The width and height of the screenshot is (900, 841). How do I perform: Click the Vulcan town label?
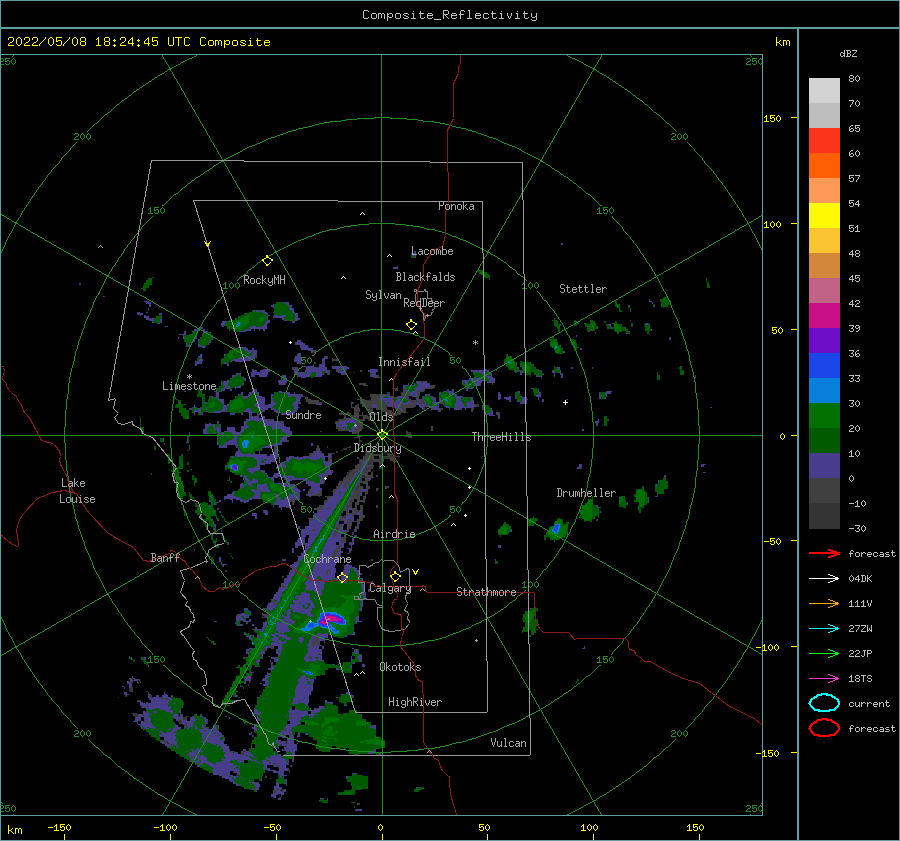coord(509,743)
